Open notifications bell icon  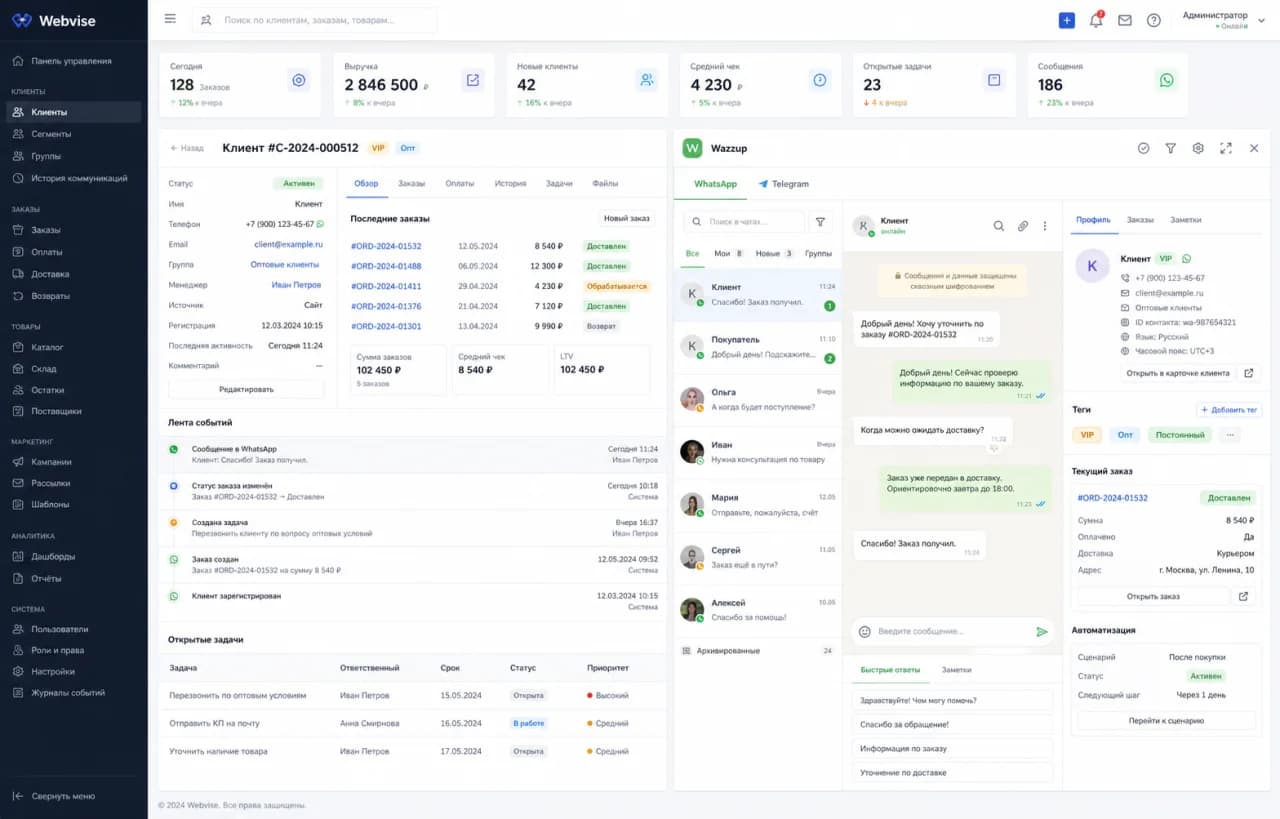click(x=1096, y=20)
